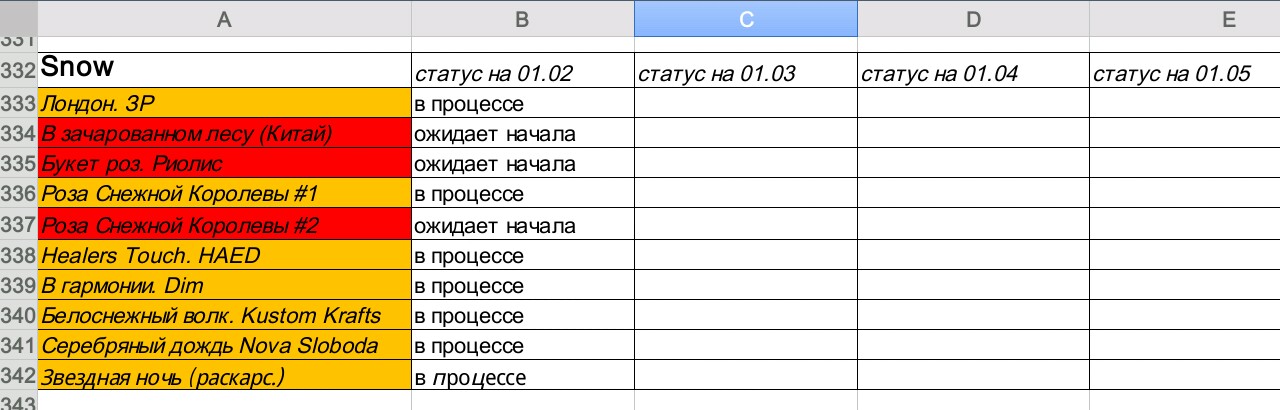Screen dimensions: 1280x410
Task: Select column B header
Action: [522, 18]
